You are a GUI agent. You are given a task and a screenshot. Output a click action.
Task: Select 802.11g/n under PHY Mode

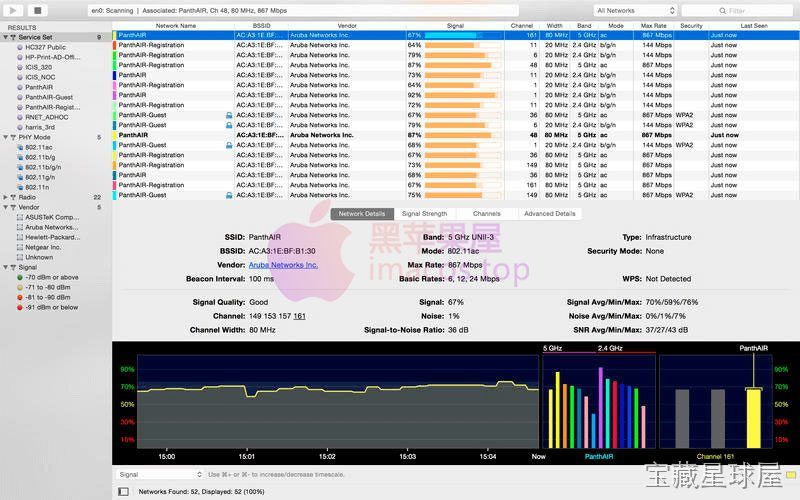click(40, 177)
